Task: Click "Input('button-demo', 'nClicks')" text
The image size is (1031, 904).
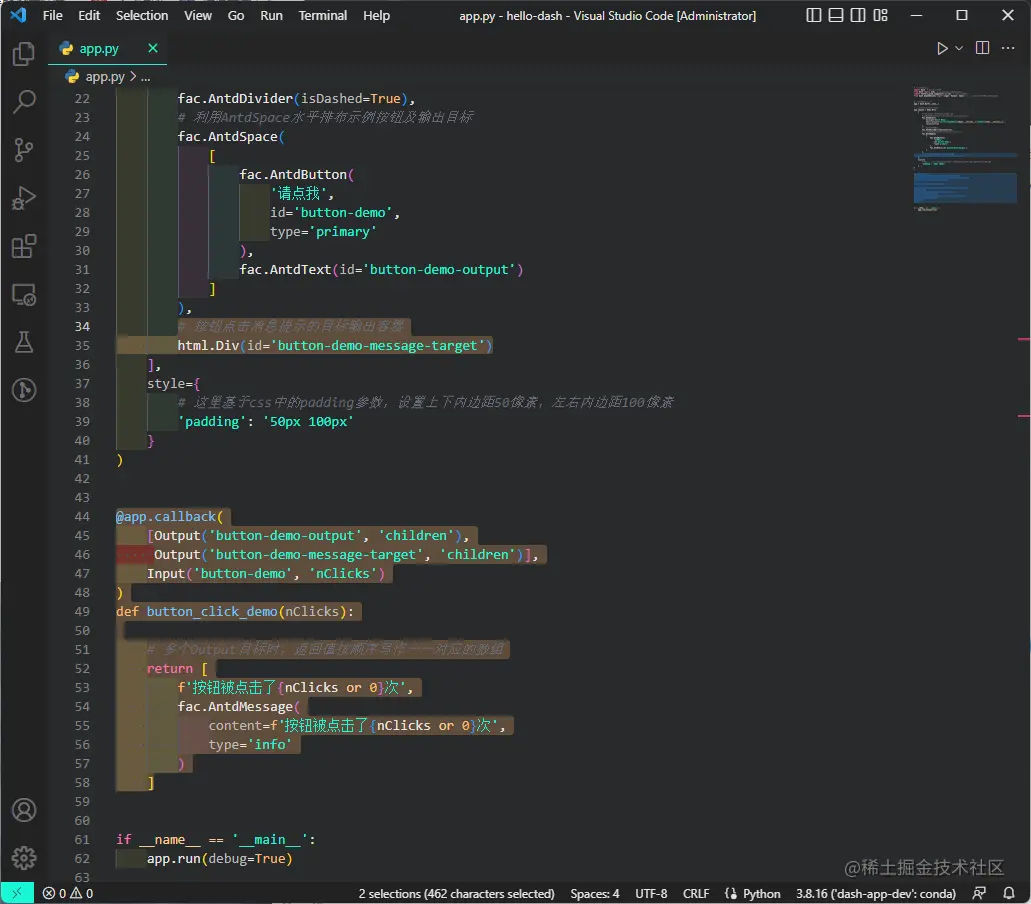Action: (266, 574)
